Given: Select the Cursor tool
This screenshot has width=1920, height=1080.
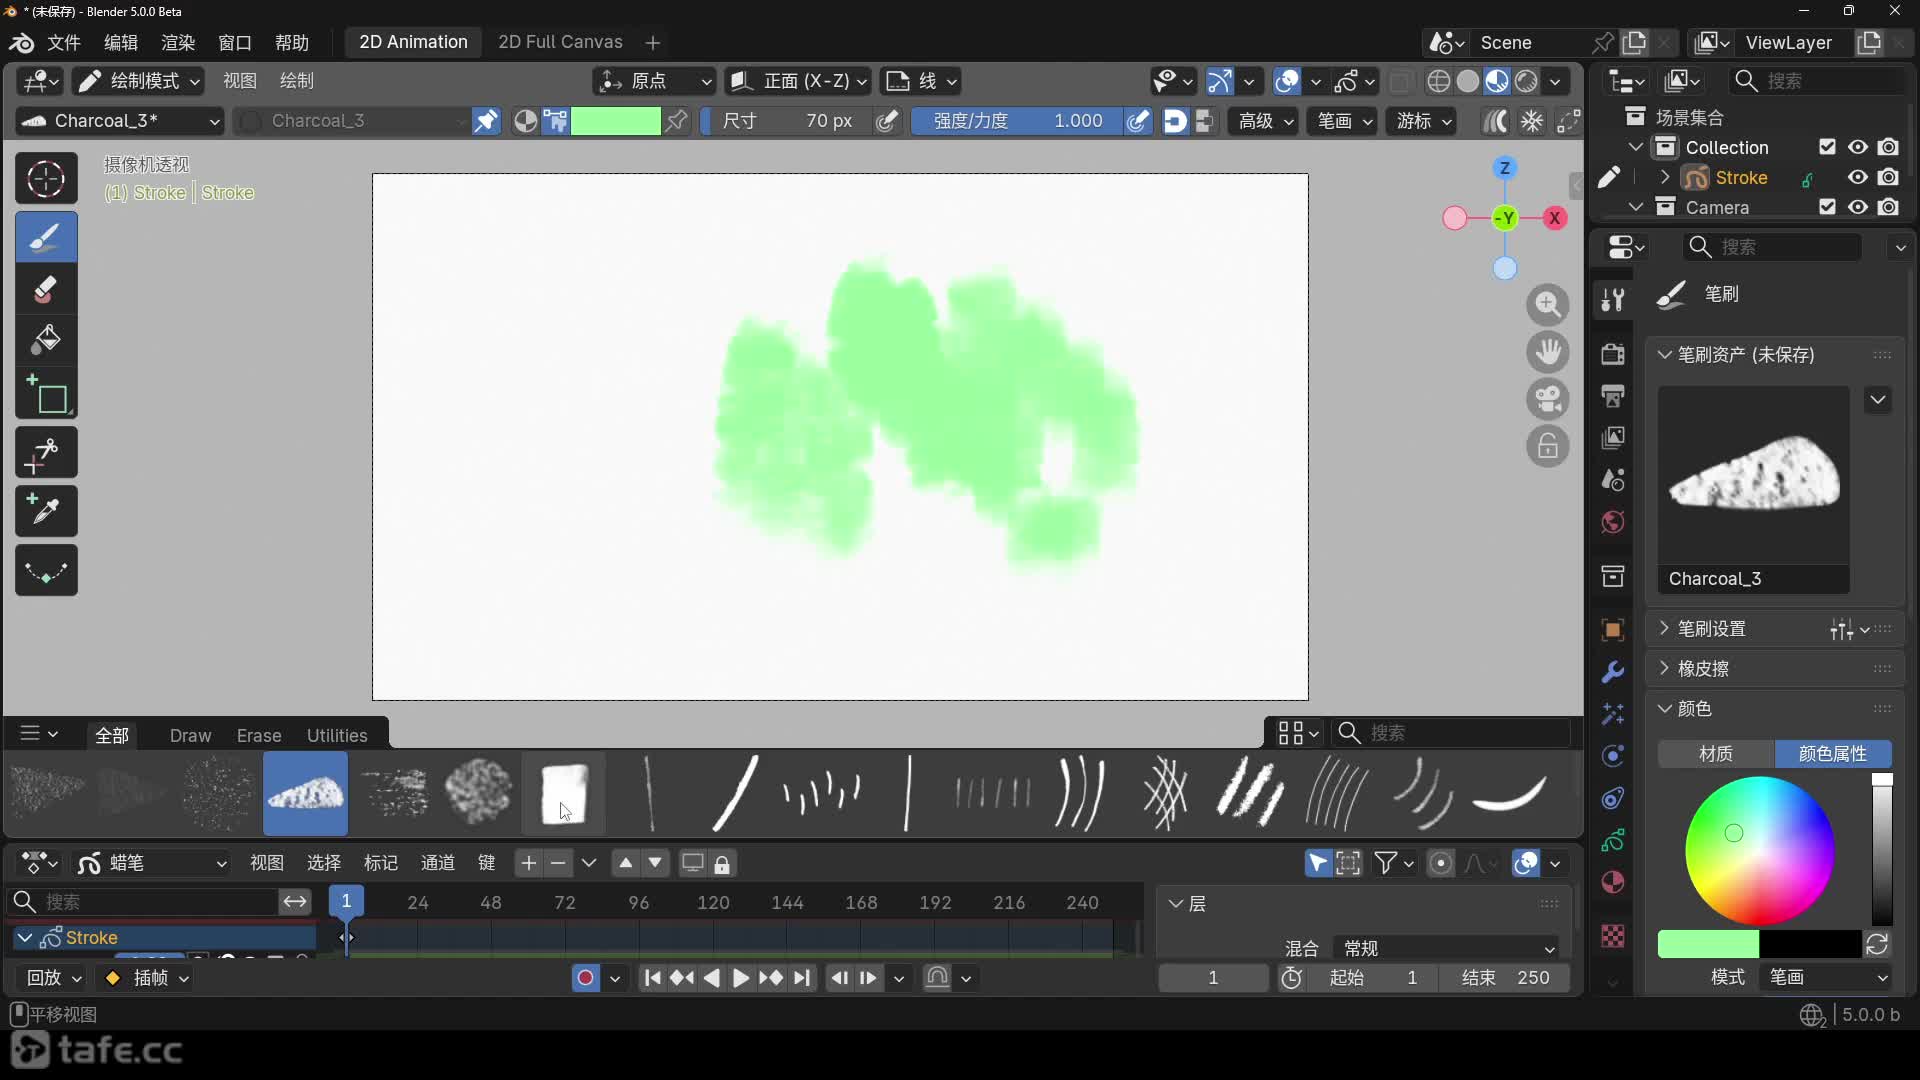Looking at the screenshot, I should [x=46, y=180].
